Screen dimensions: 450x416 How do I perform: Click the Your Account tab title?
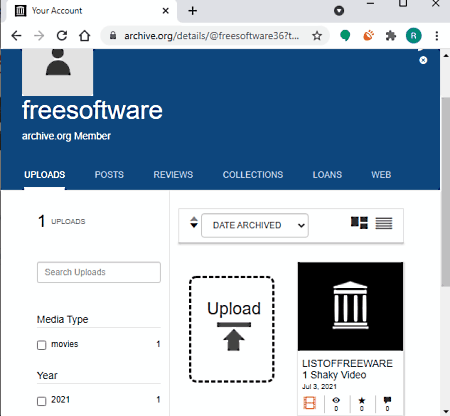(x=57, y=11)
